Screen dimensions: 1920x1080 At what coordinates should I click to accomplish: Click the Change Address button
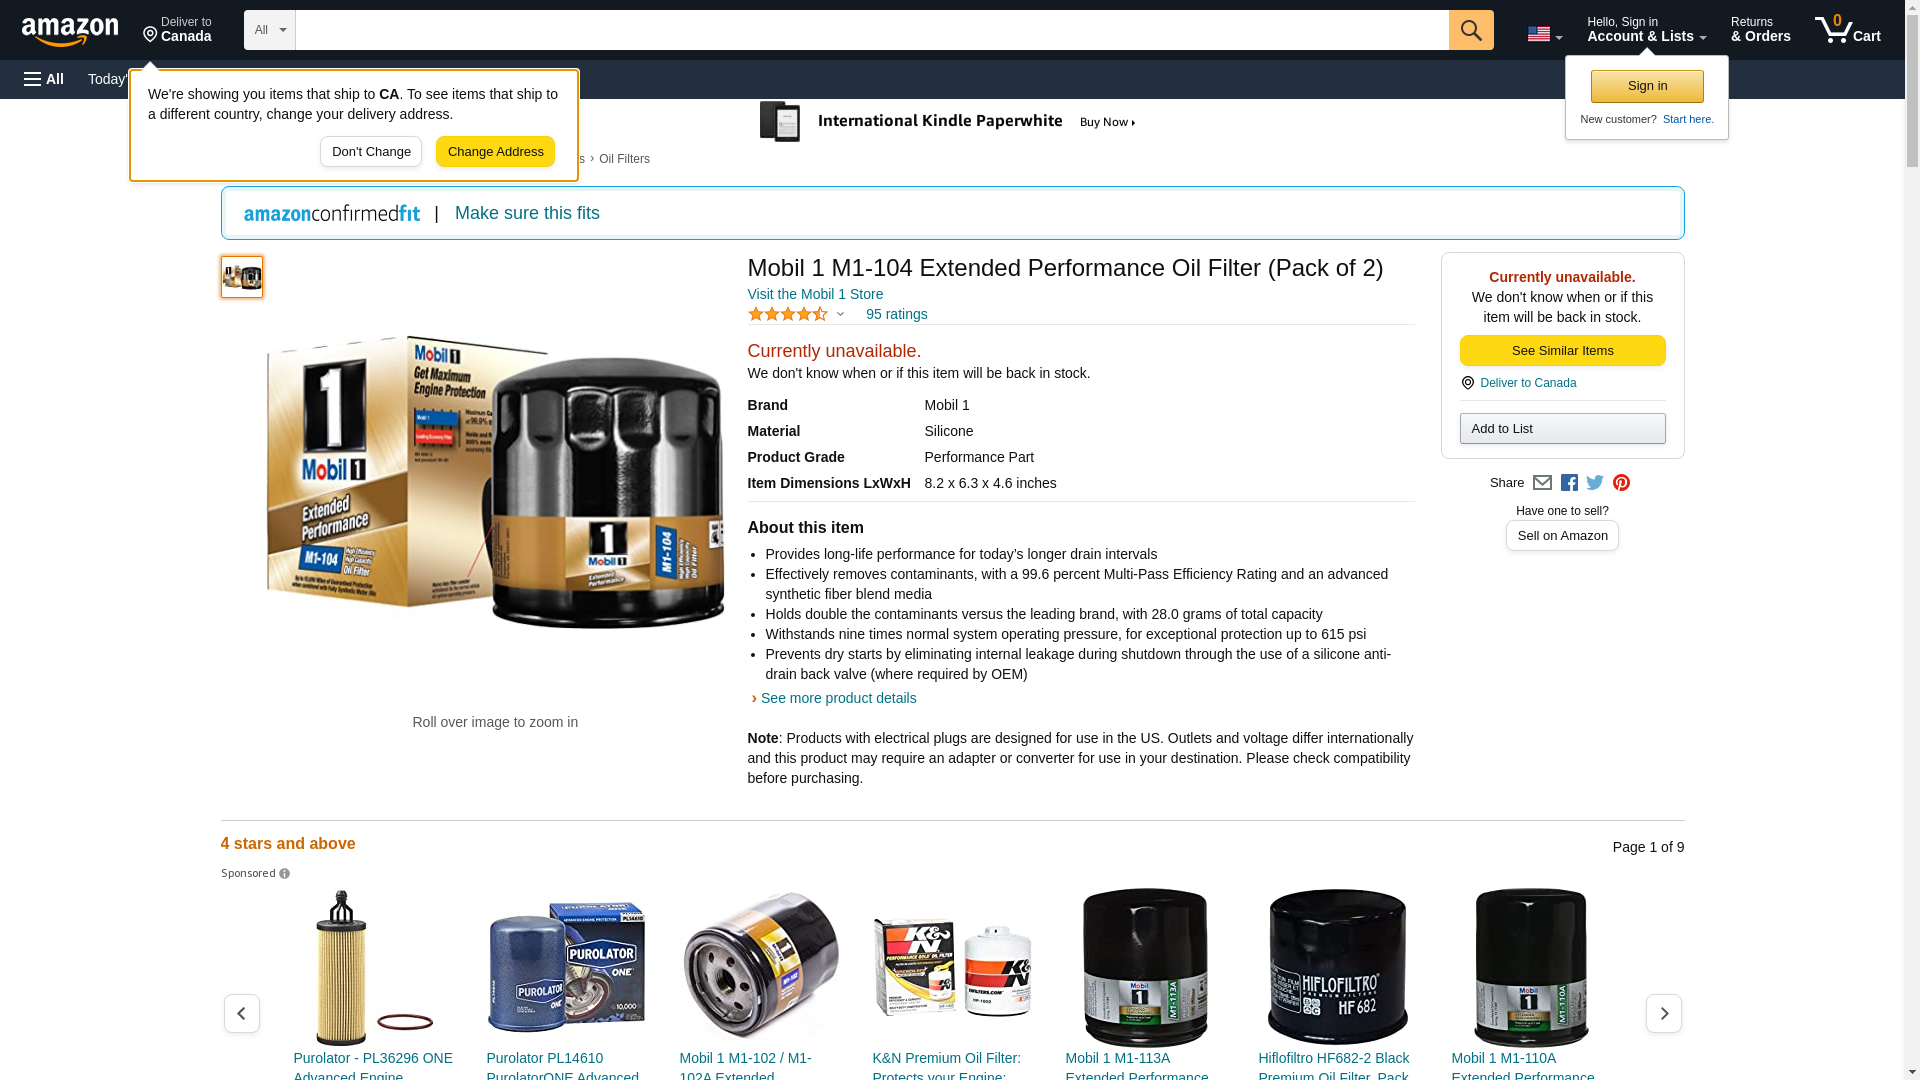point(495,152)
